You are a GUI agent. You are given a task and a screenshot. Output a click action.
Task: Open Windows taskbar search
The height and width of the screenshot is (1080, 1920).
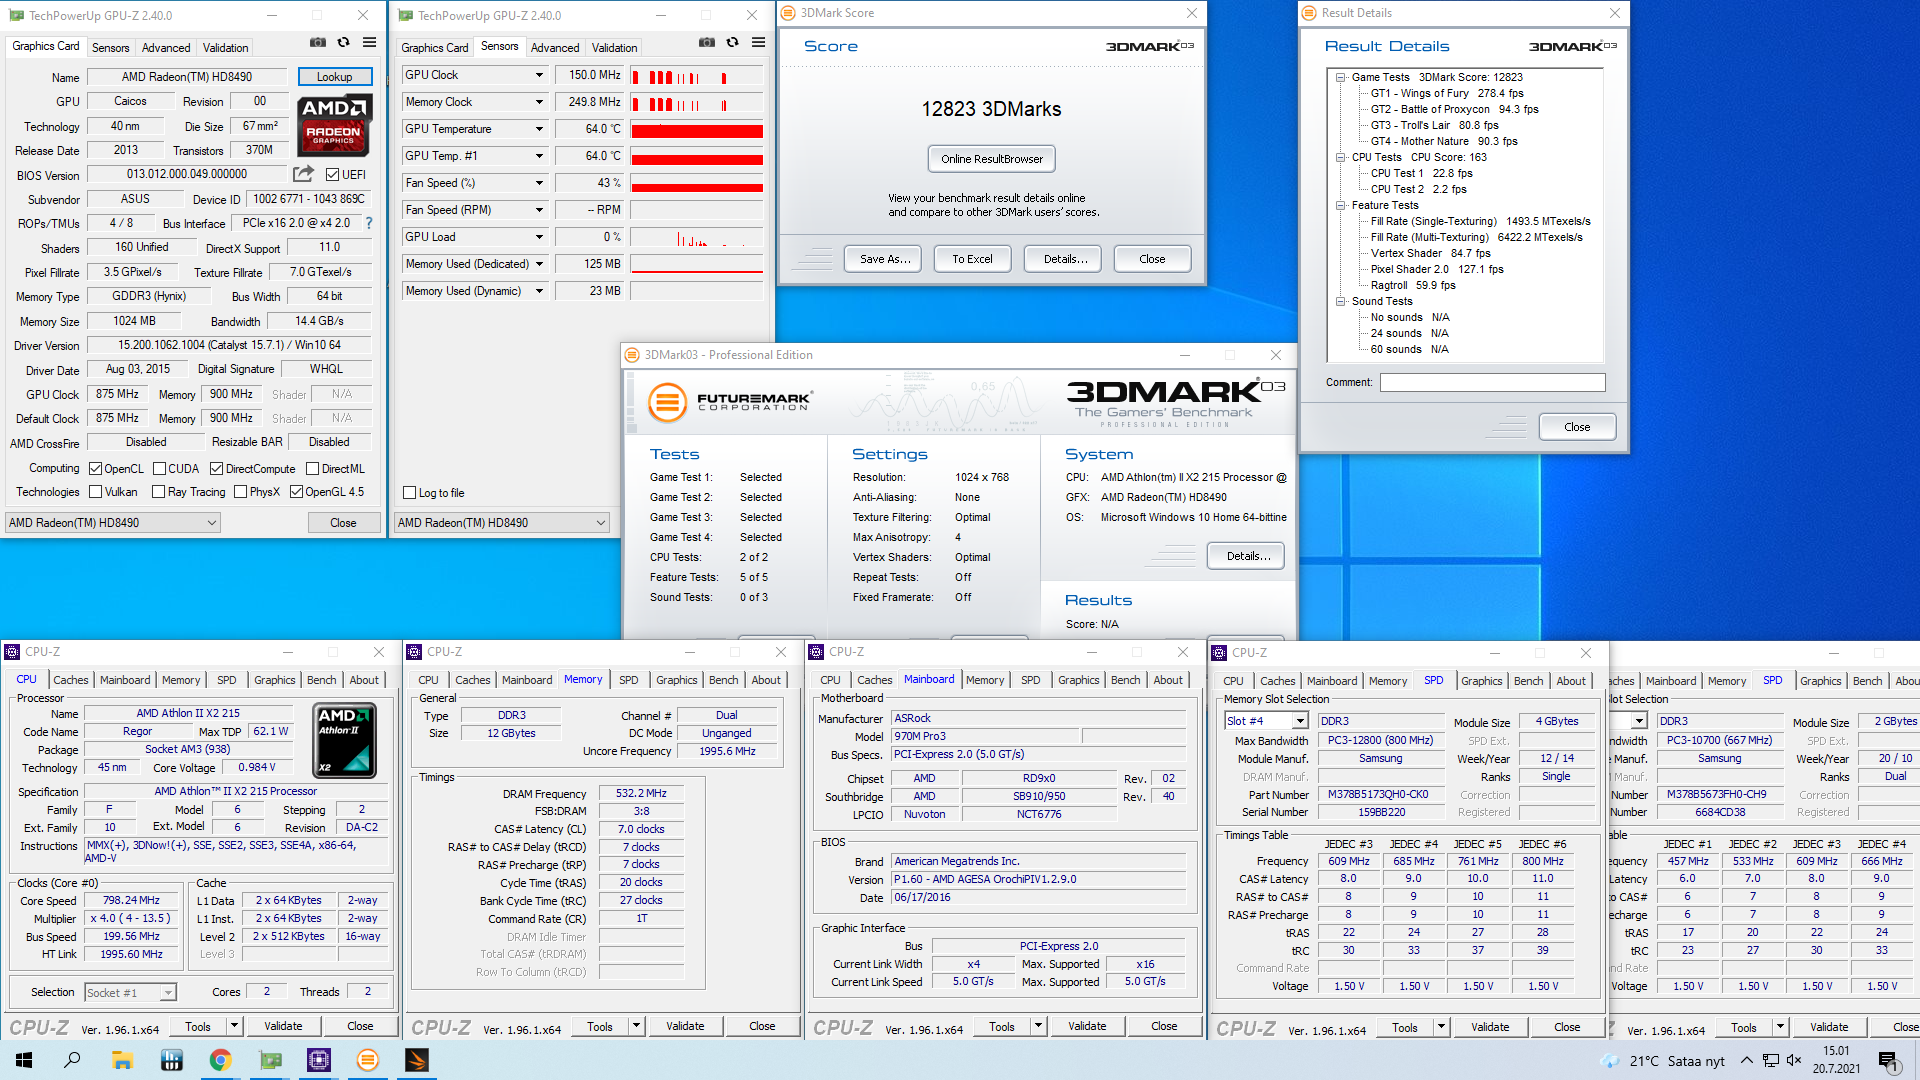tap(72, 1060)
